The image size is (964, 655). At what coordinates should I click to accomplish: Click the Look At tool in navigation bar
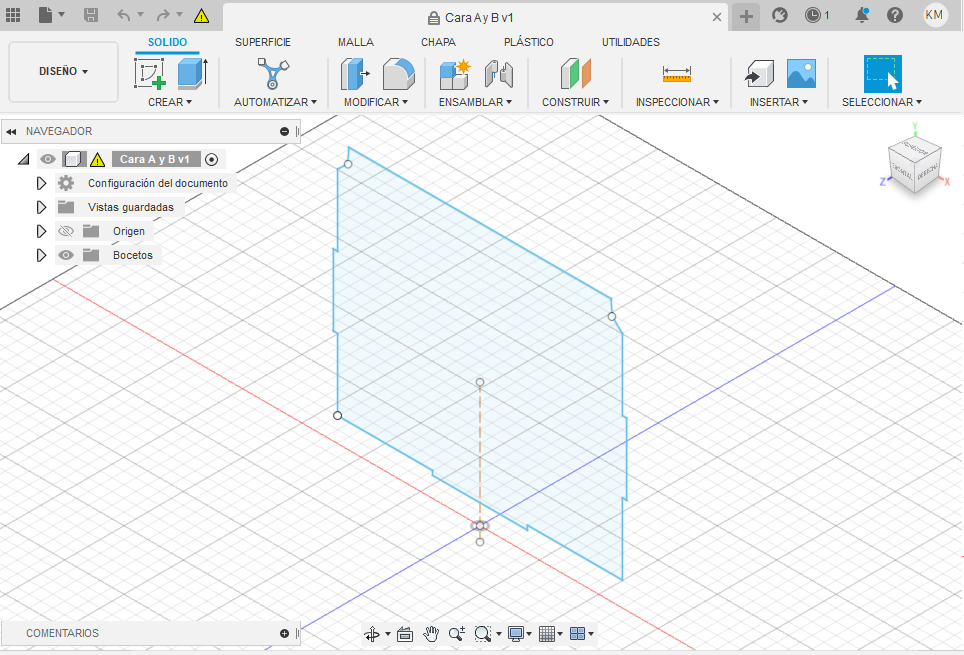tap(405, 634)
